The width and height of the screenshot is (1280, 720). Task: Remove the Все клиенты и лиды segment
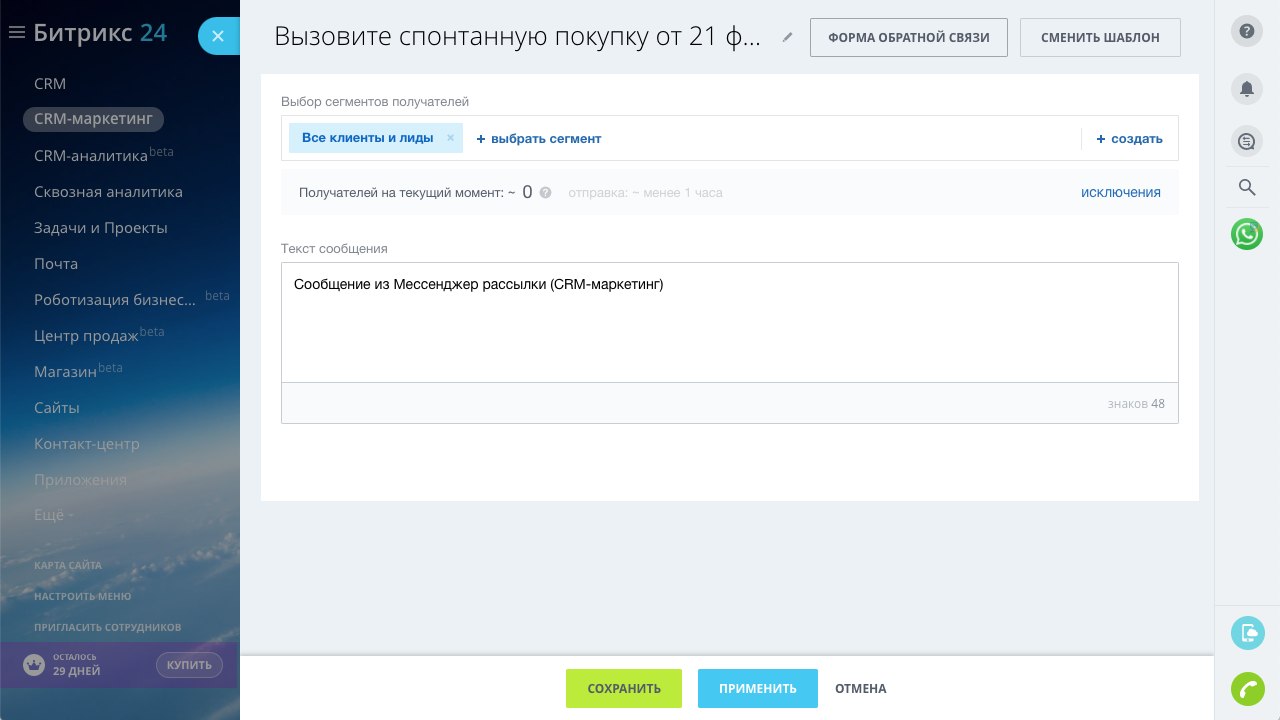click(x=450, y=138)
